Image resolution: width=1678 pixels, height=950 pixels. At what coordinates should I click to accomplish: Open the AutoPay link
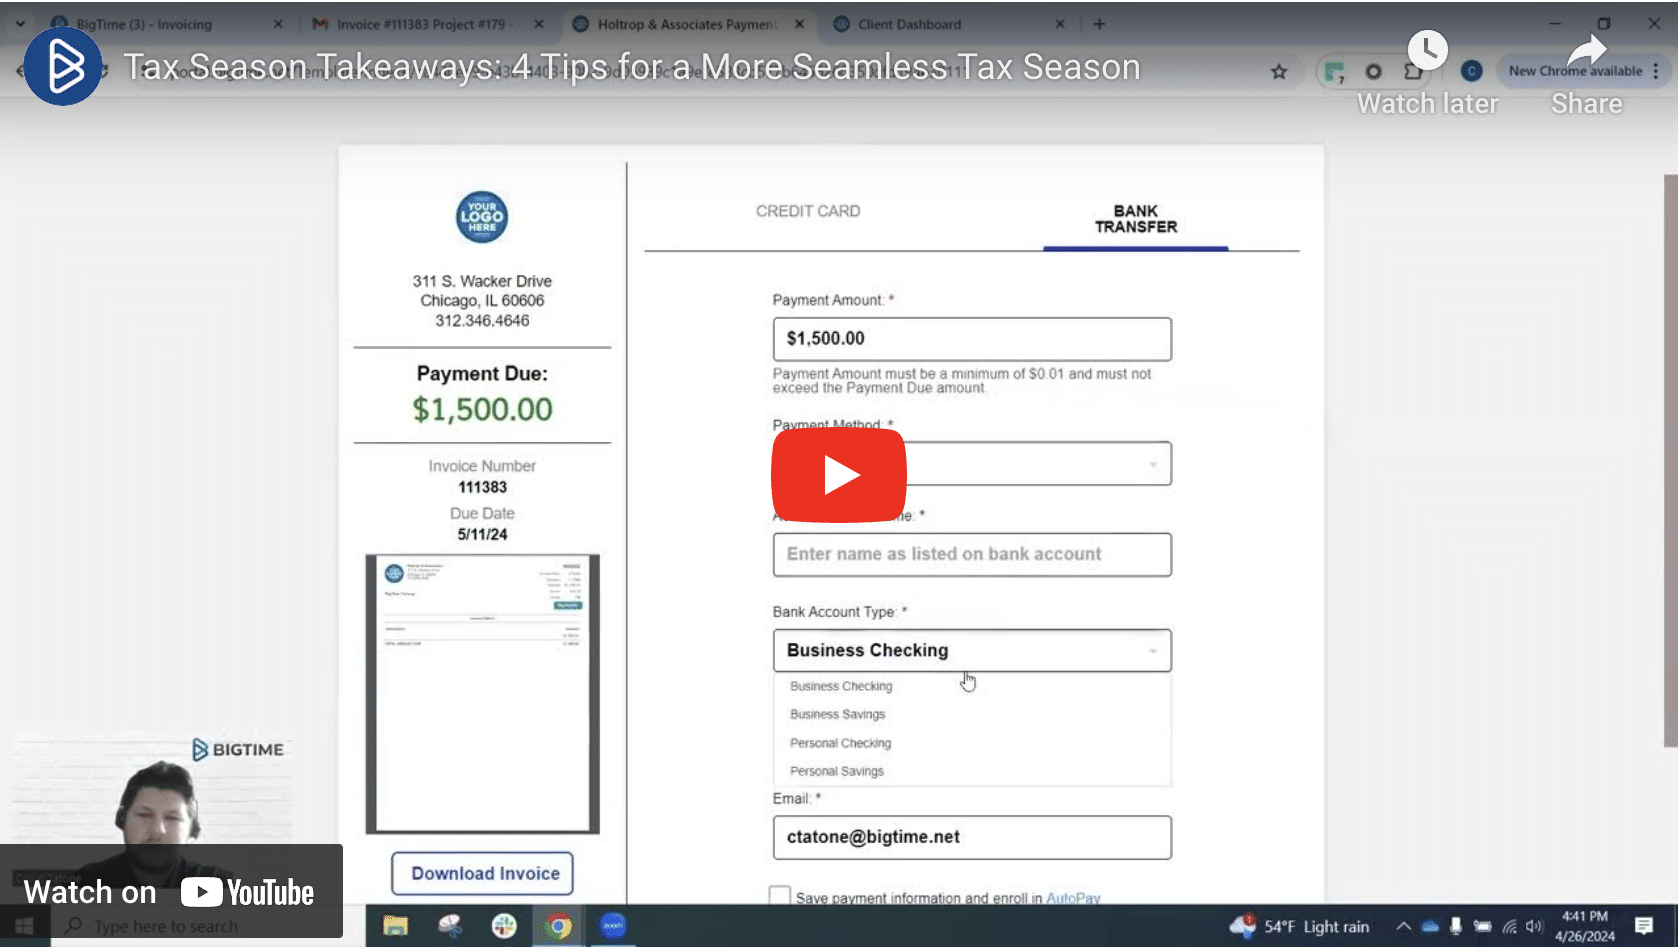pyautogui.click(x=1073, y=898)
